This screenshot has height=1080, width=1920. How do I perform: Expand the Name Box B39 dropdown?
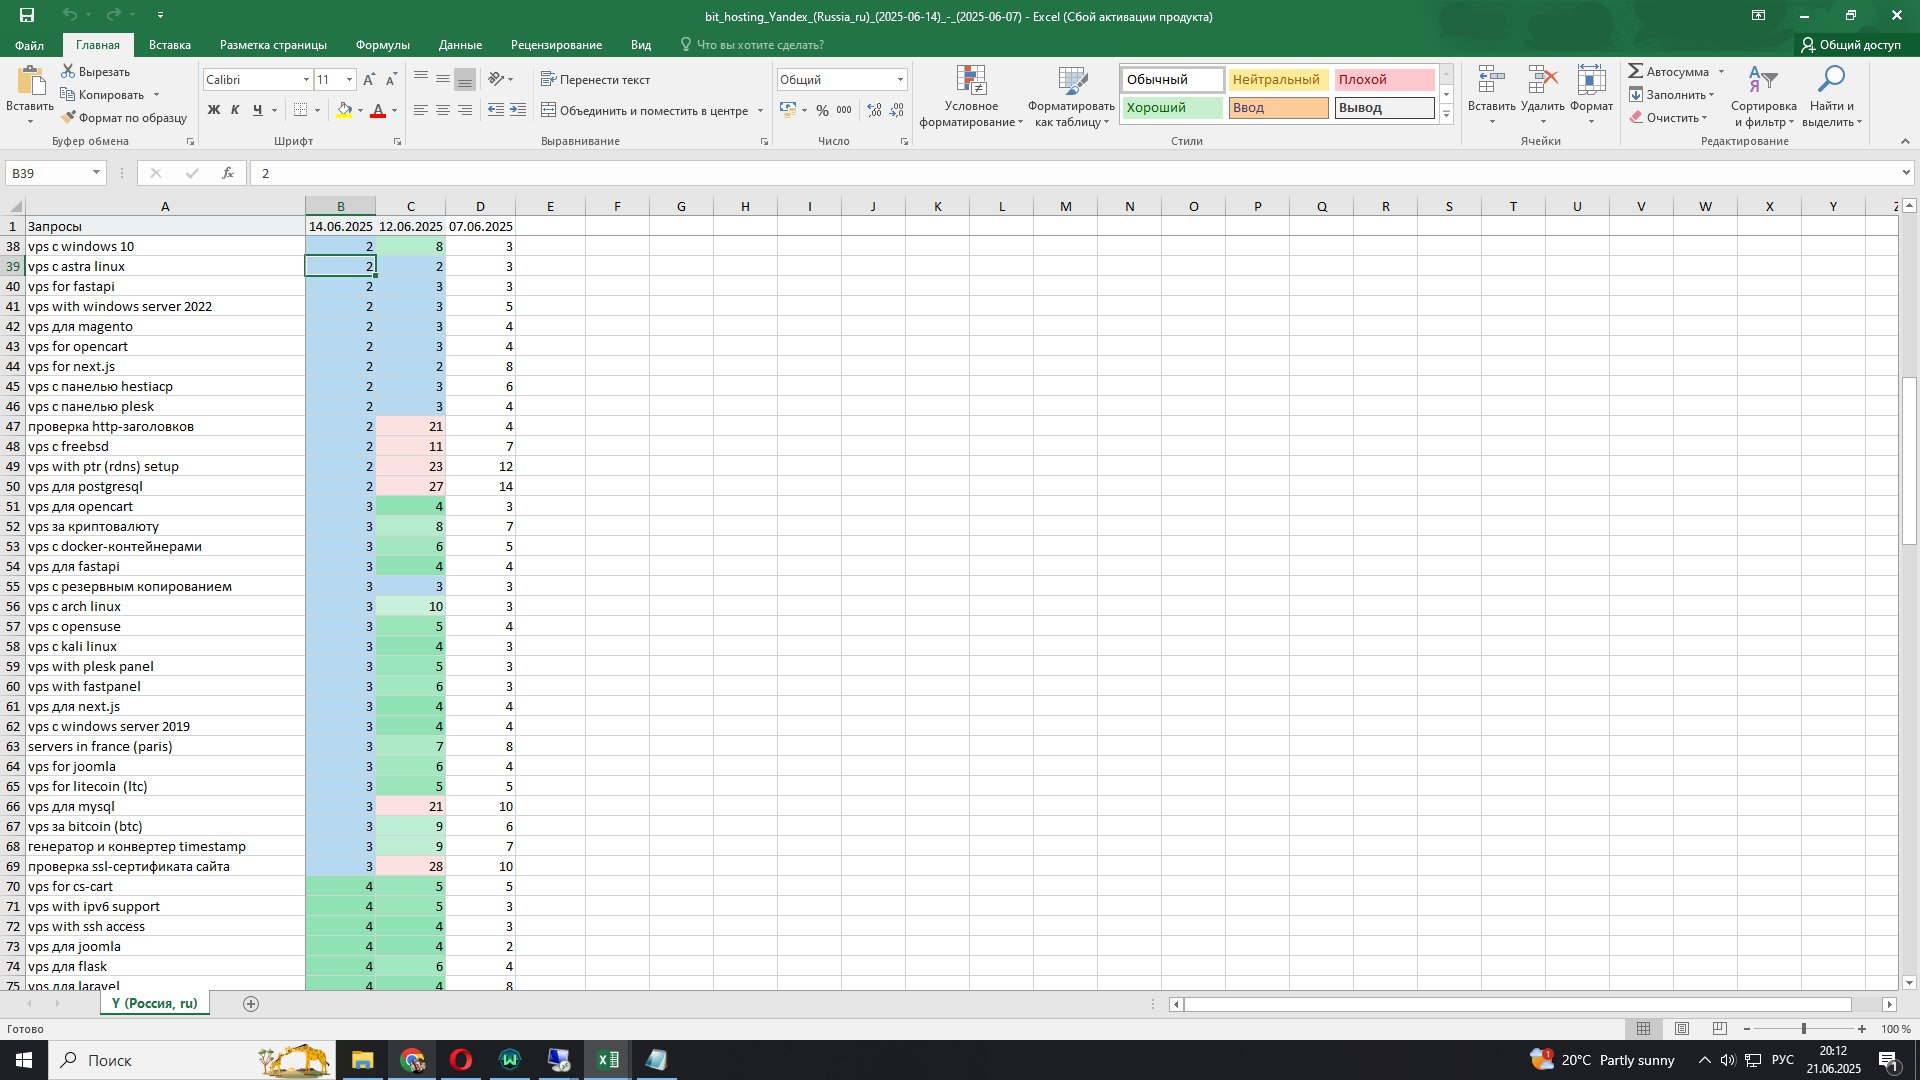coord(96,173)
